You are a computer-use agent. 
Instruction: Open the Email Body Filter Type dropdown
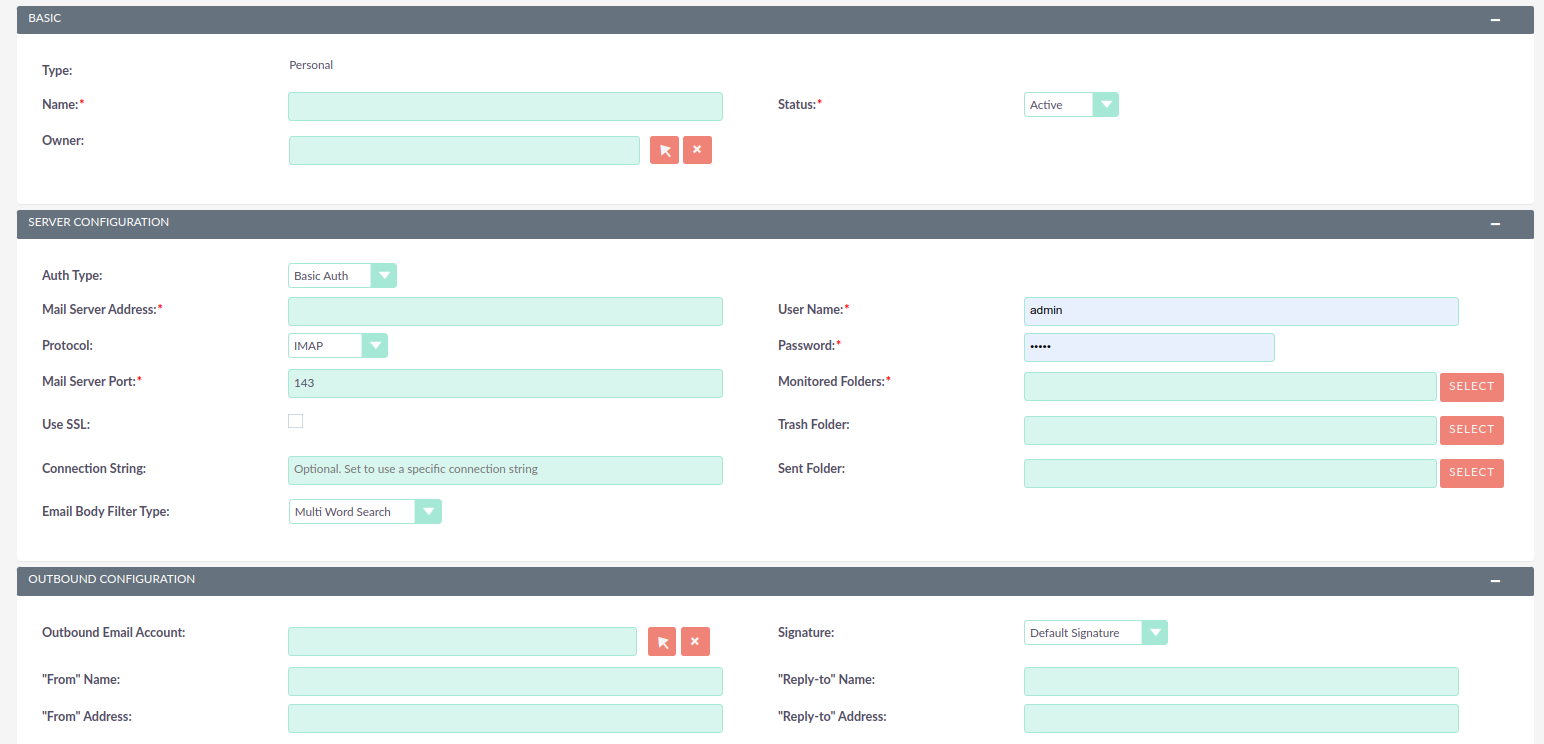(429, 511)
